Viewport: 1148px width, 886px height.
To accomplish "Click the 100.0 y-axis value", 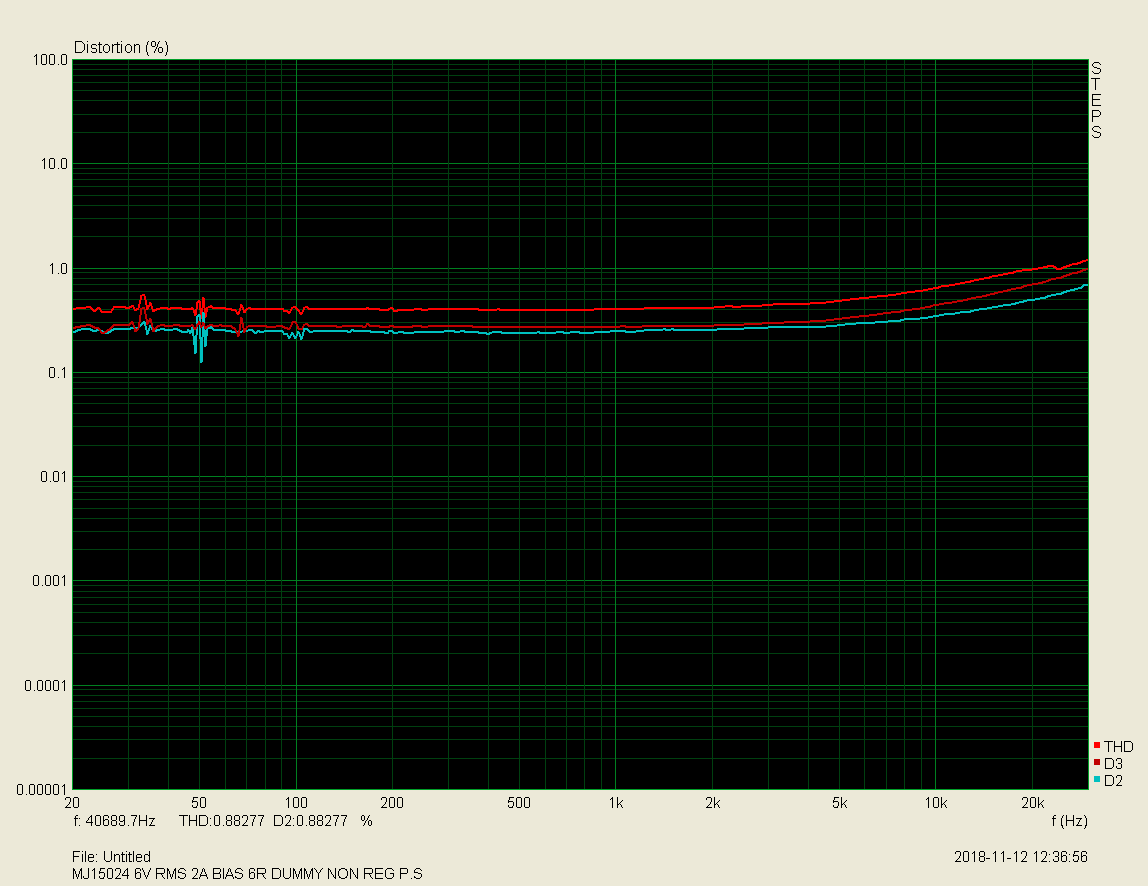I will click(x=50, y=60).
